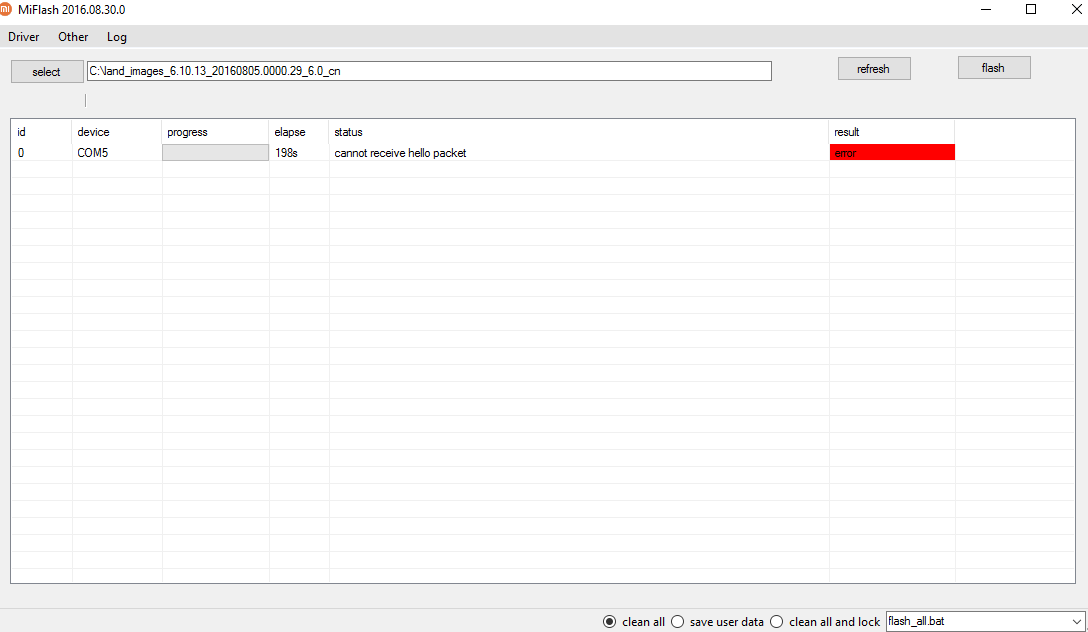Click the red error result cell

click(892, 152)
